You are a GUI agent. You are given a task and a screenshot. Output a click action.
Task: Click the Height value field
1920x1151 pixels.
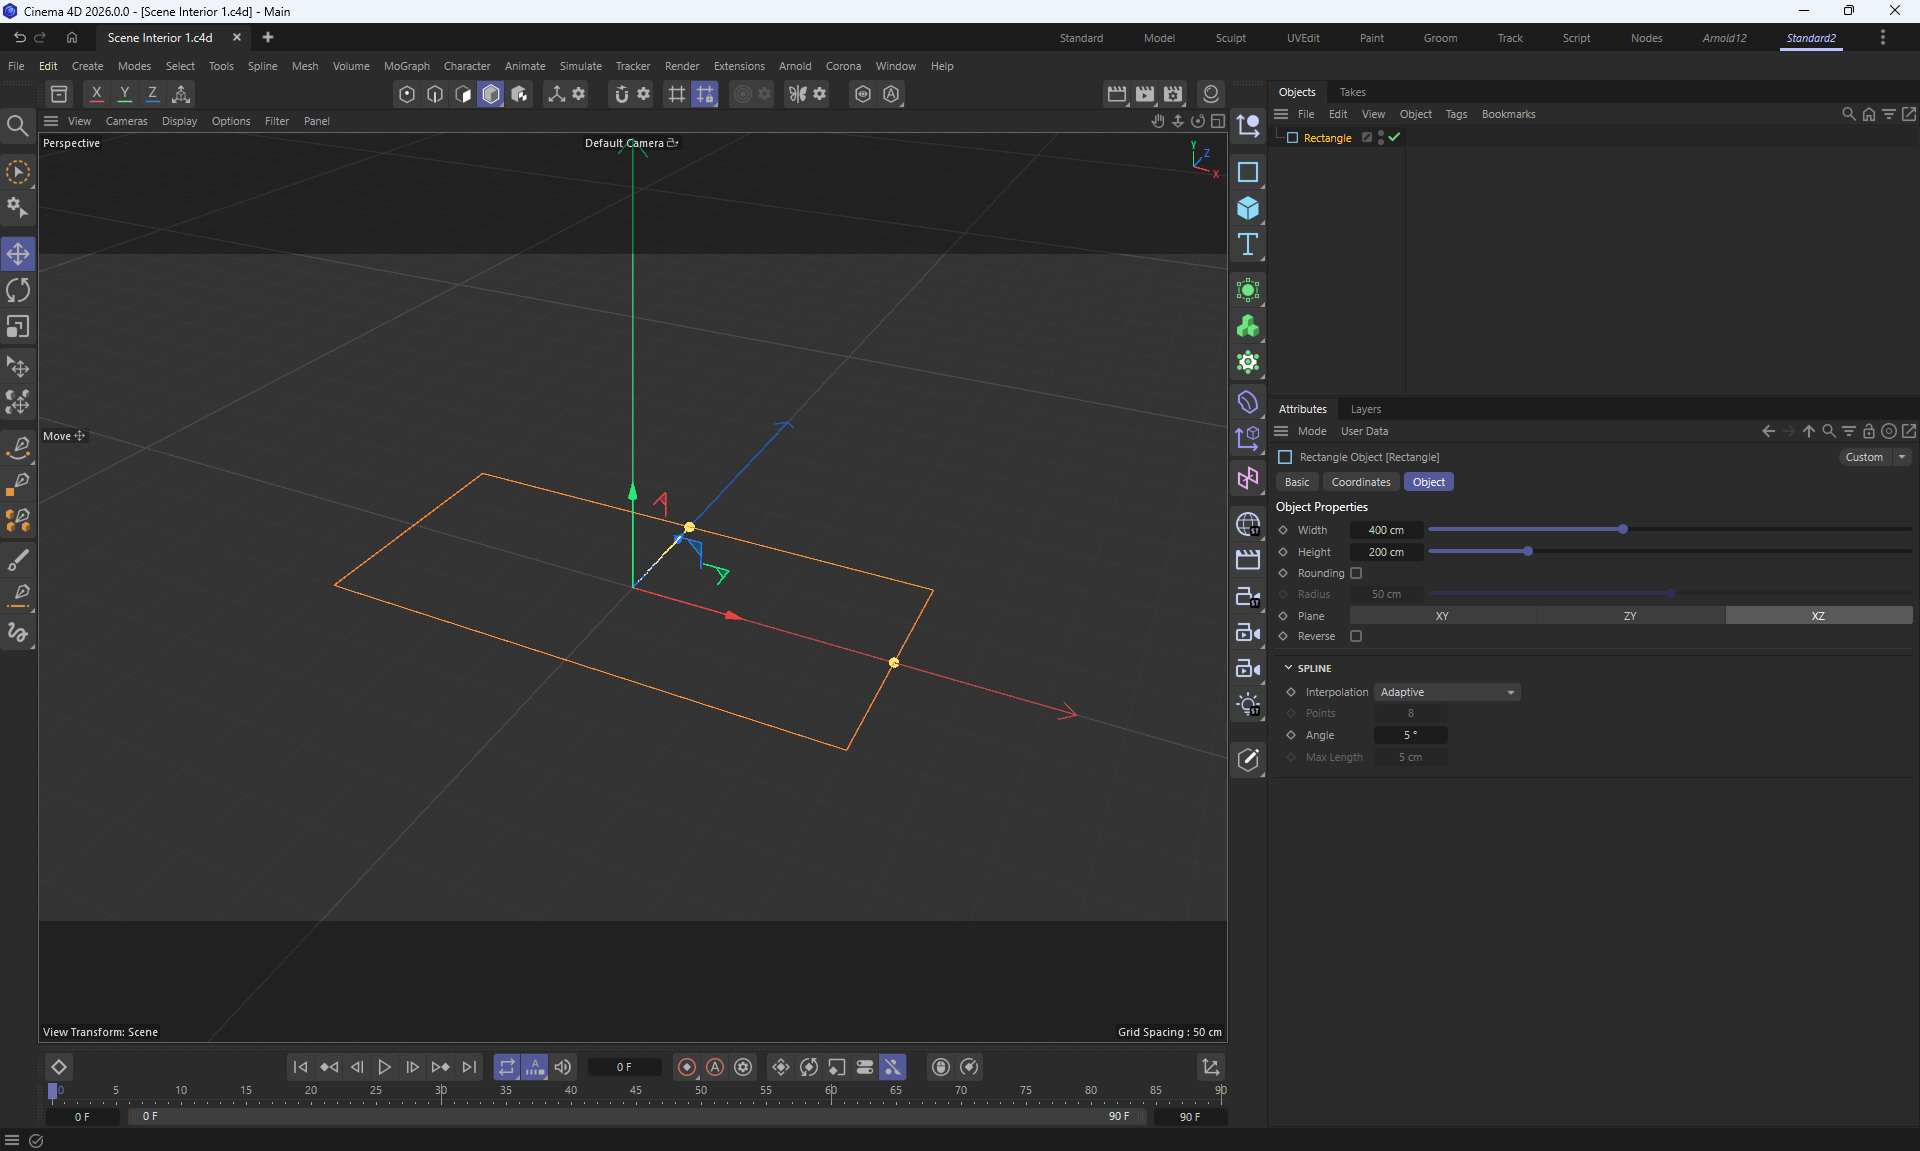coord(1385,552)
